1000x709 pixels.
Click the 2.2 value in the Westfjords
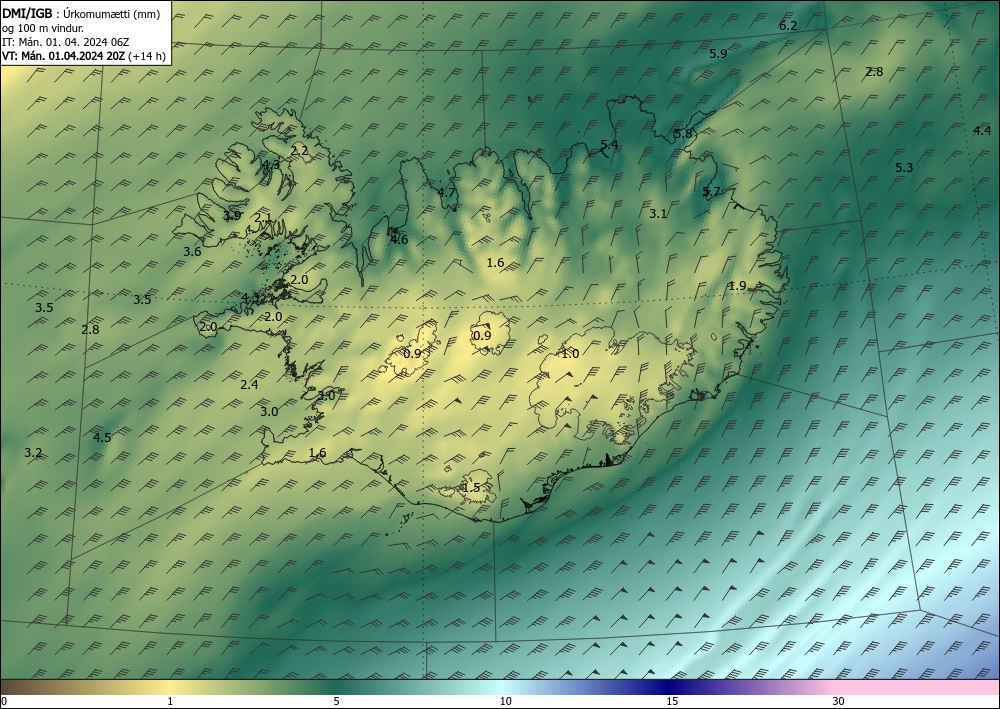(x=300, y=151)
